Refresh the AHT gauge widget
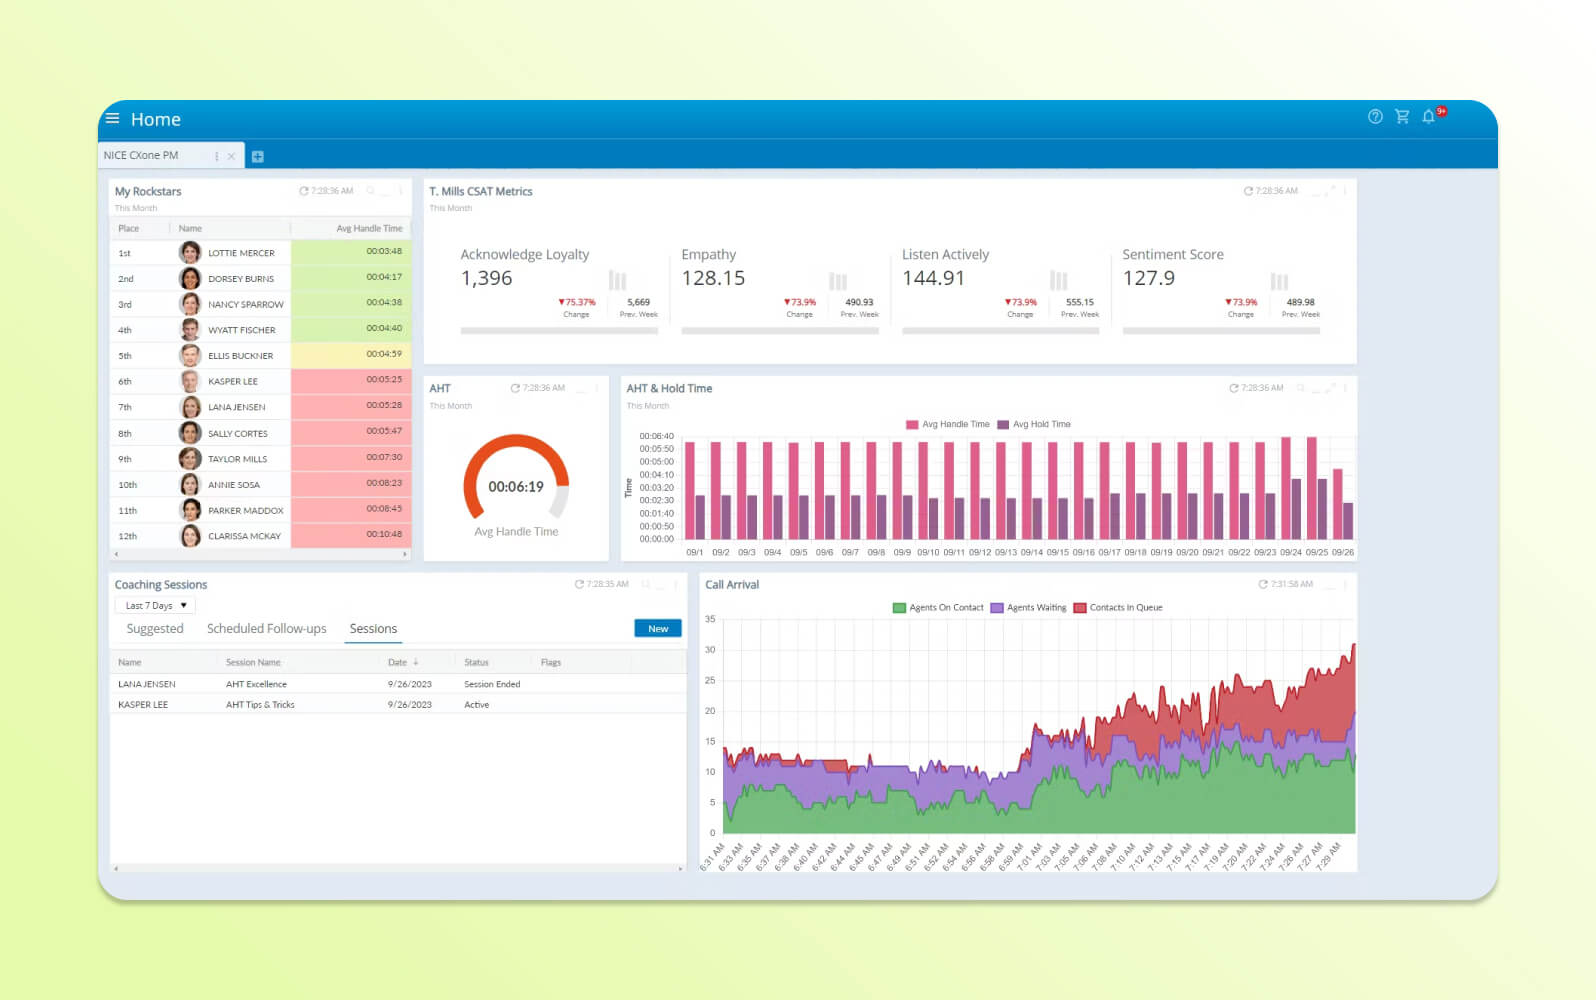This screenshot has height=1000, width=1596. [x=515, y=388]
